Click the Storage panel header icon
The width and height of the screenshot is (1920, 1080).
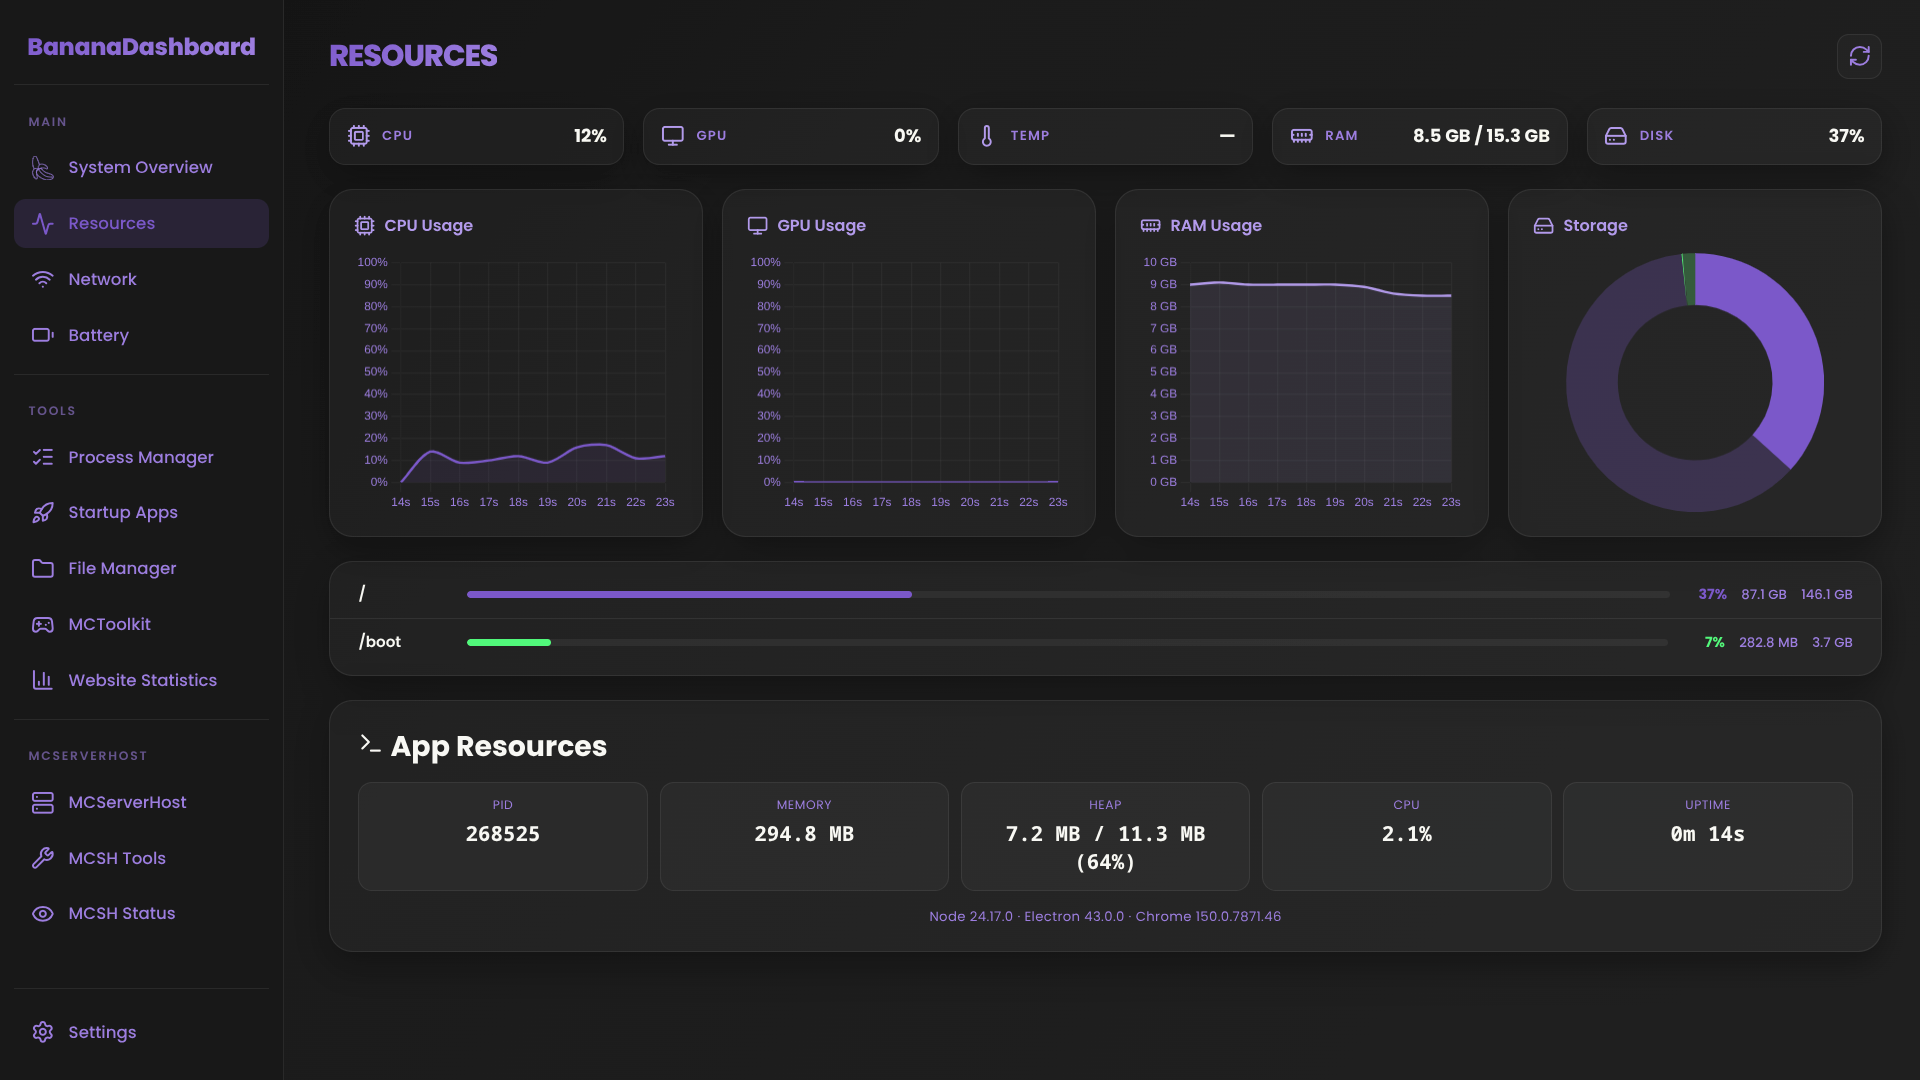pyautogui.click(x=1543, y=226)
